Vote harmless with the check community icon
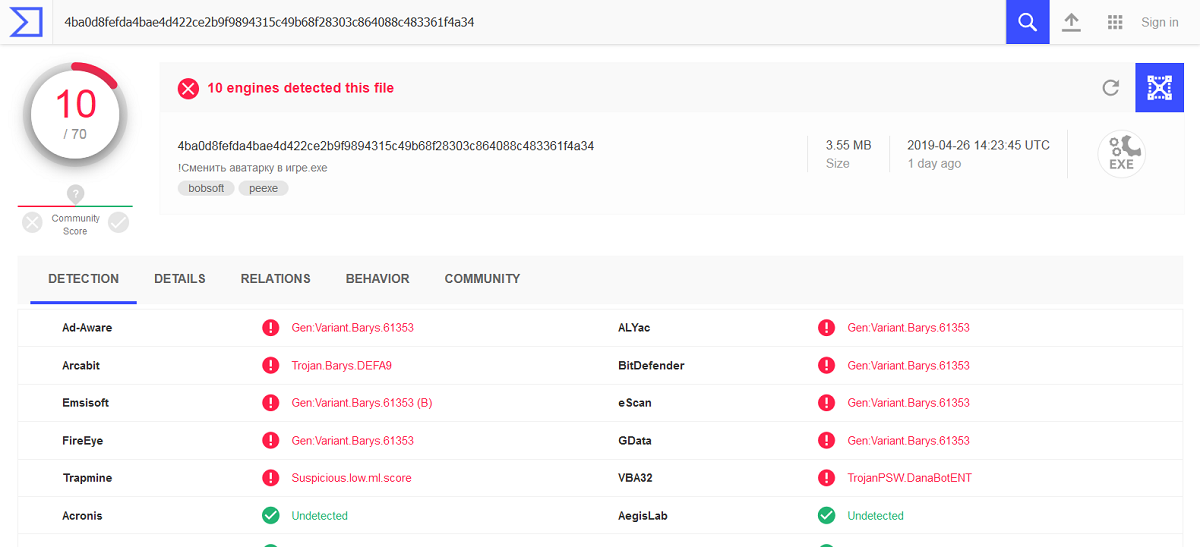 point(119,222)
